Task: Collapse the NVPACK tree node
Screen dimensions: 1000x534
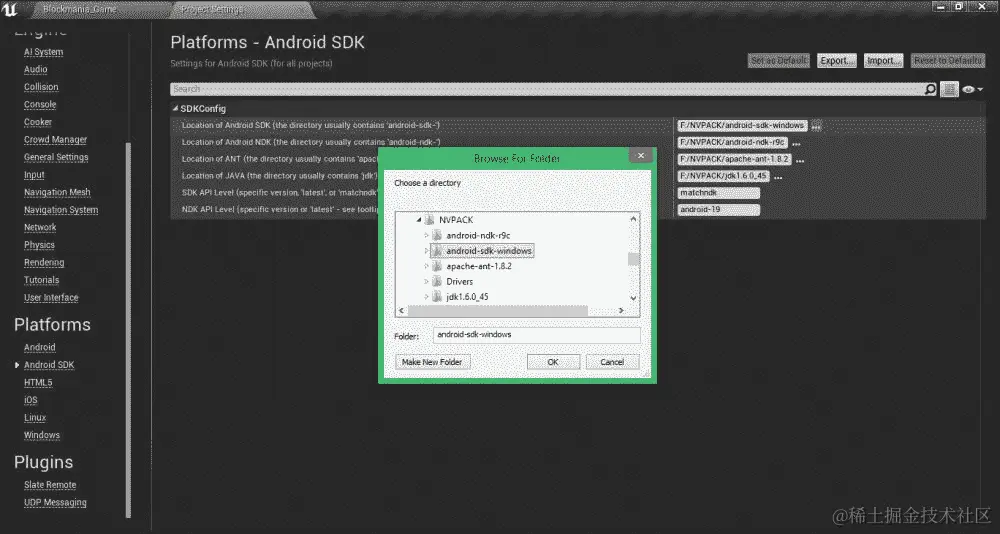Action: tap(419, 219)
